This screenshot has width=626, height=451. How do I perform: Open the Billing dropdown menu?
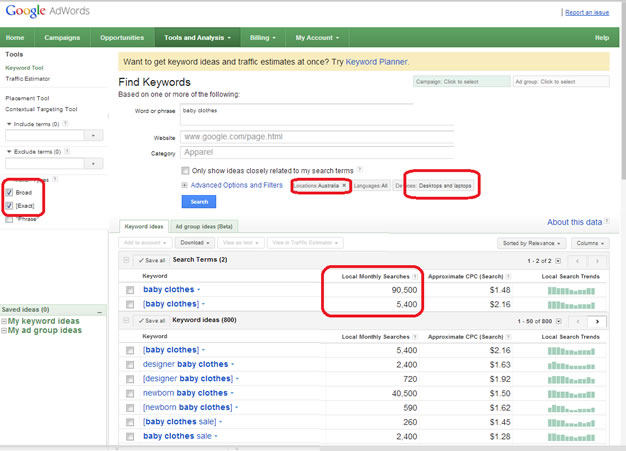pyautogui.click(x=262, y=38)
